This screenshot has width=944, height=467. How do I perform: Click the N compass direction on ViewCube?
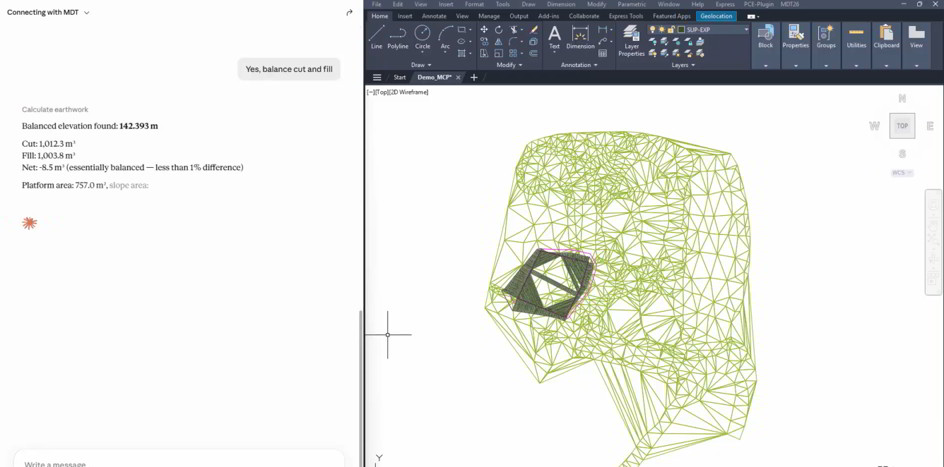(902, 99)
